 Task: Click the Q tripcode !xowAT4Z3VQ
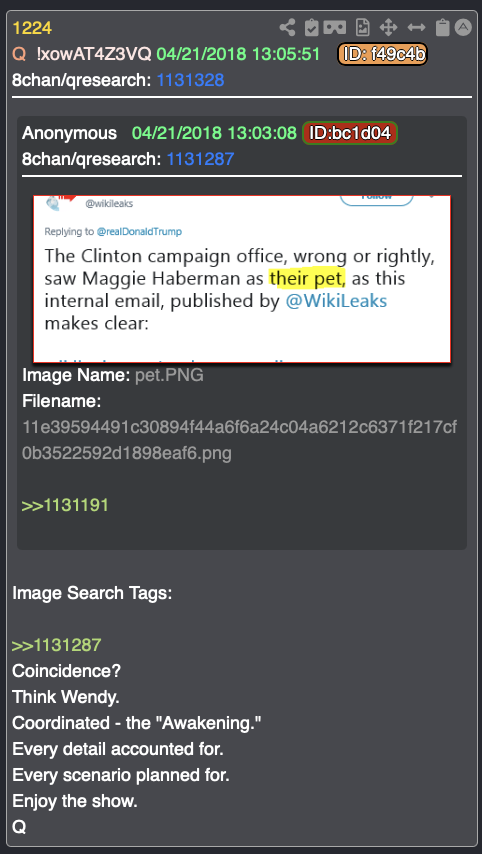(x=94, y=54)
